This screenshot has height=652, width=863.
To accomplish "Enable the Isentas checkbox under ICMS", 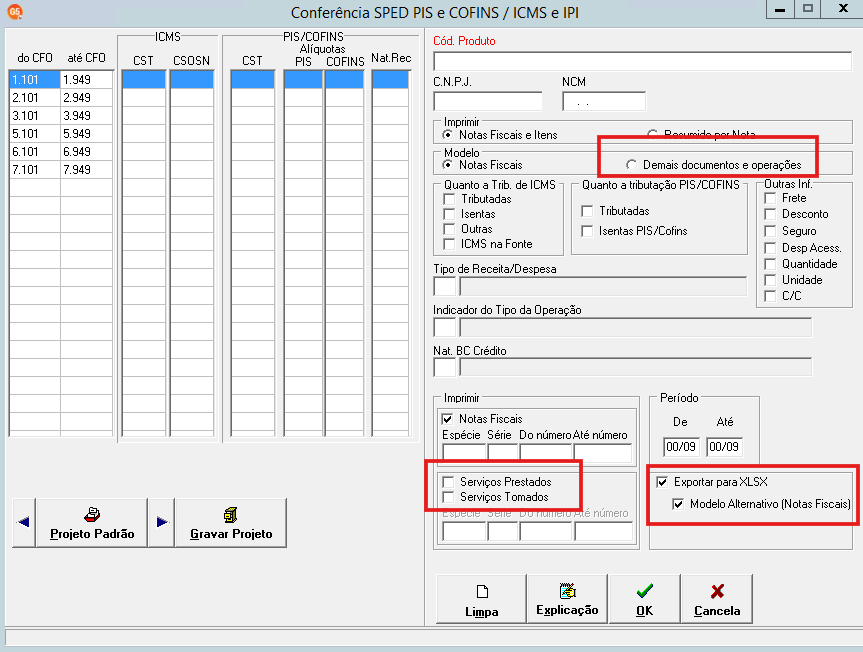I will 449,214.
